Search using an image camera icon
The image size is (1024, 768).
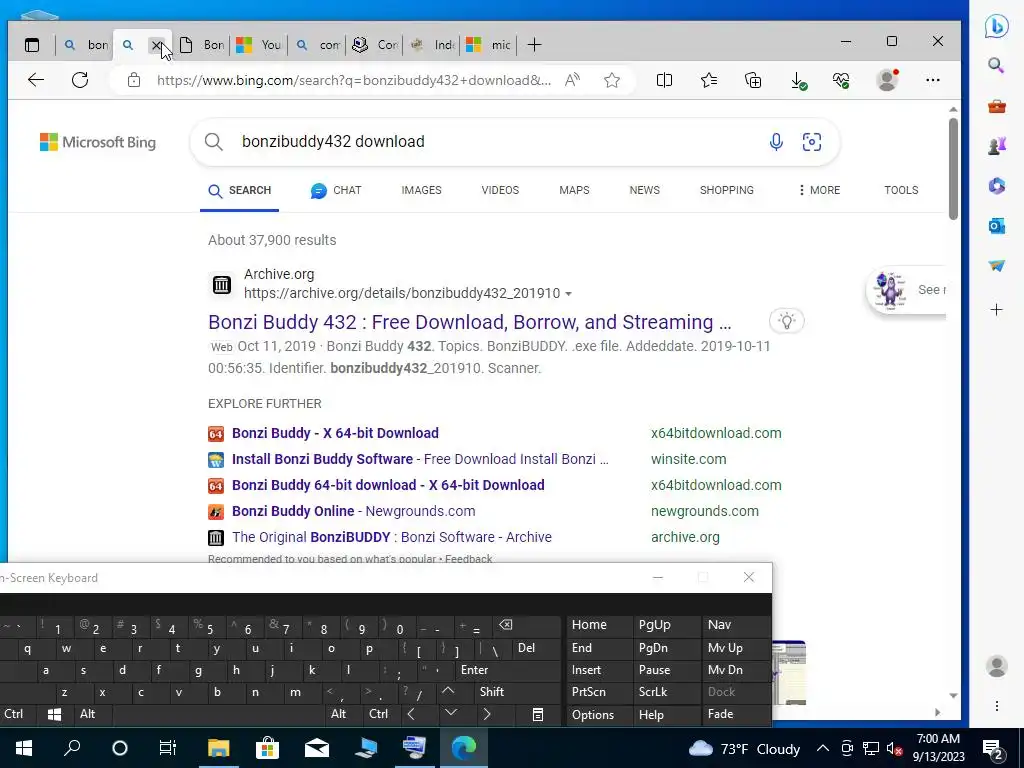click(x=812, y=142)
